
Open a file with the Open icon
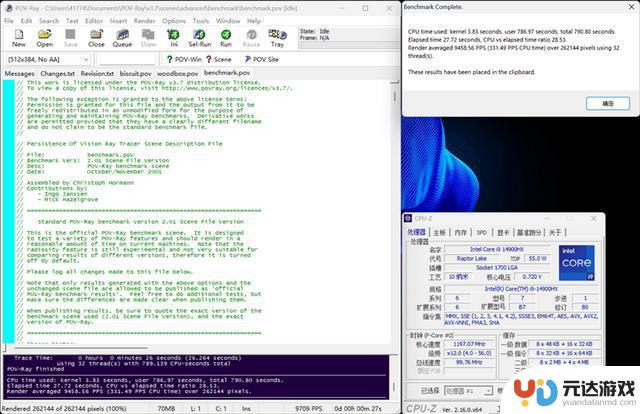point(44,38)
